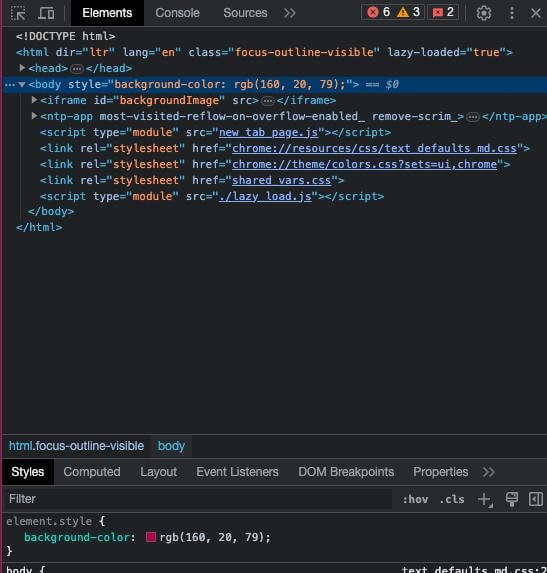Open the Sources tab

pyautogui.click(x=245, y=13)
